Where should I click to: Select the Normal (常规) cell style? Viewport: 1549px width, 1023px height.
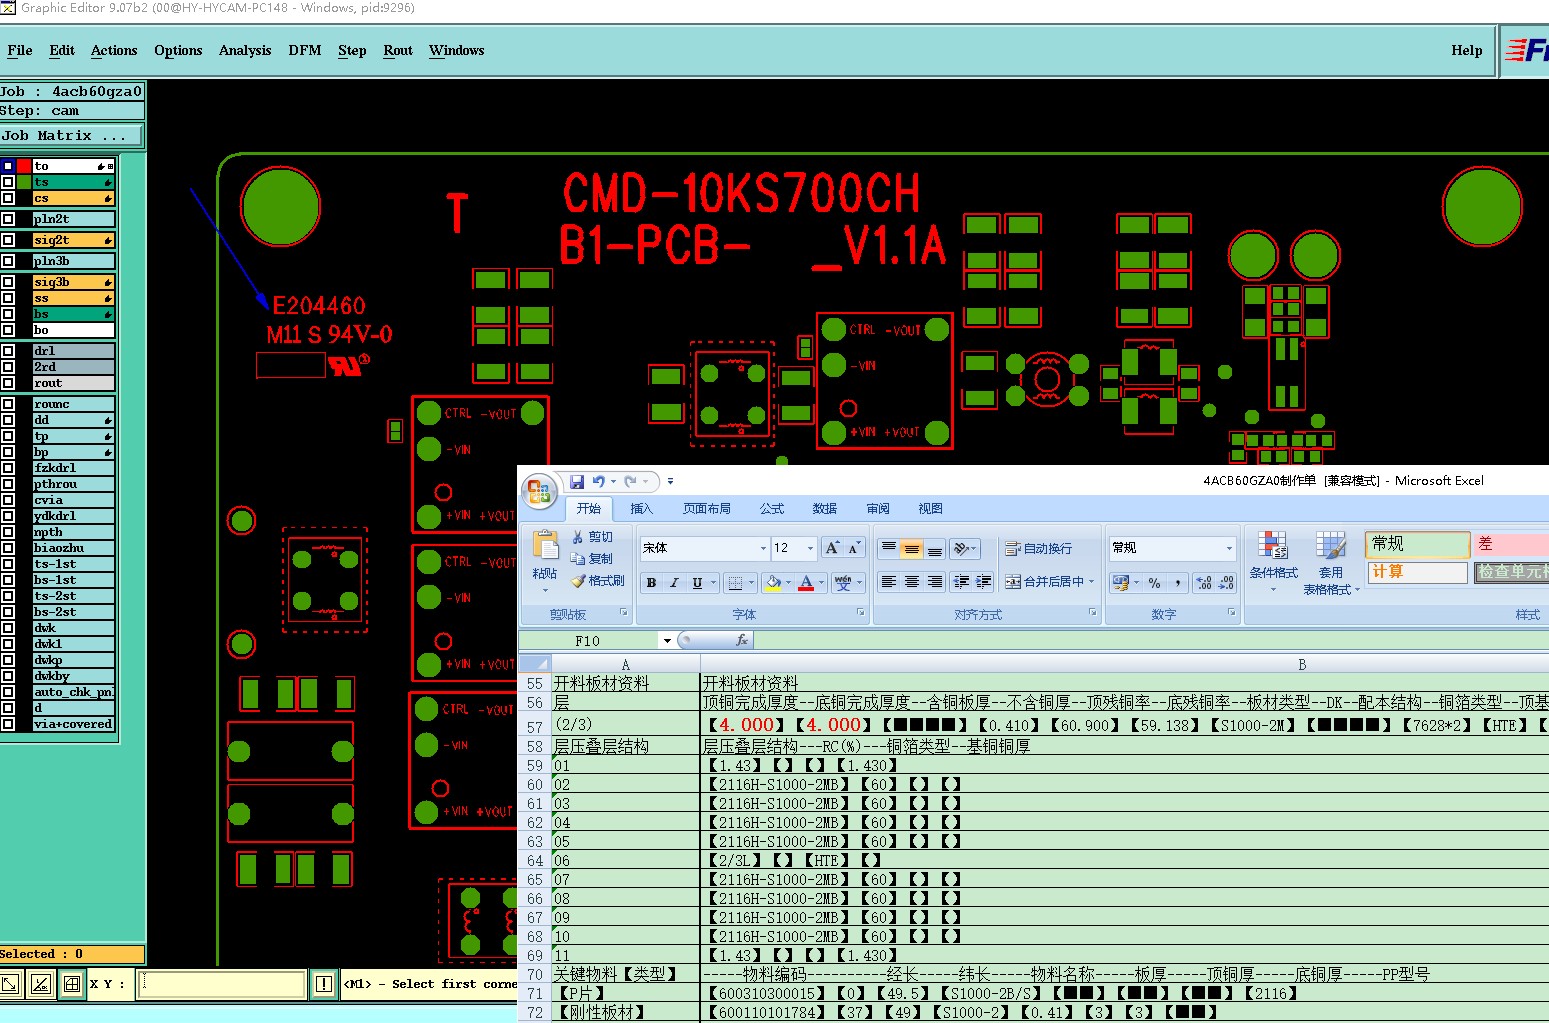click(x=1417, y=544)
